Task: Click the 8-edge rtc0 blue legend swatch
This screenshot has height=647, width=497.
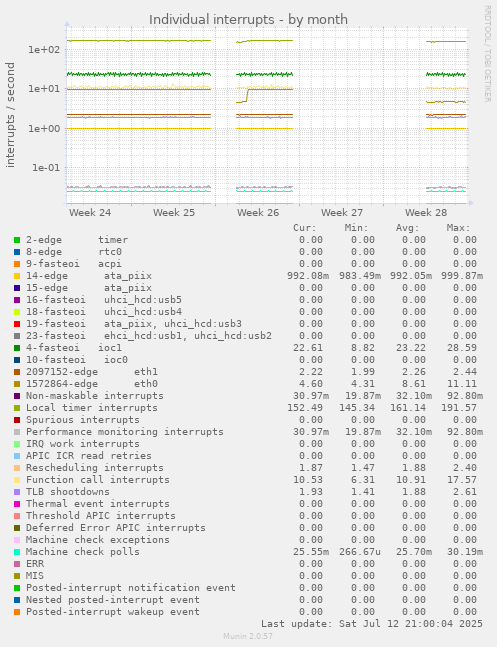Action: (17, 252)
